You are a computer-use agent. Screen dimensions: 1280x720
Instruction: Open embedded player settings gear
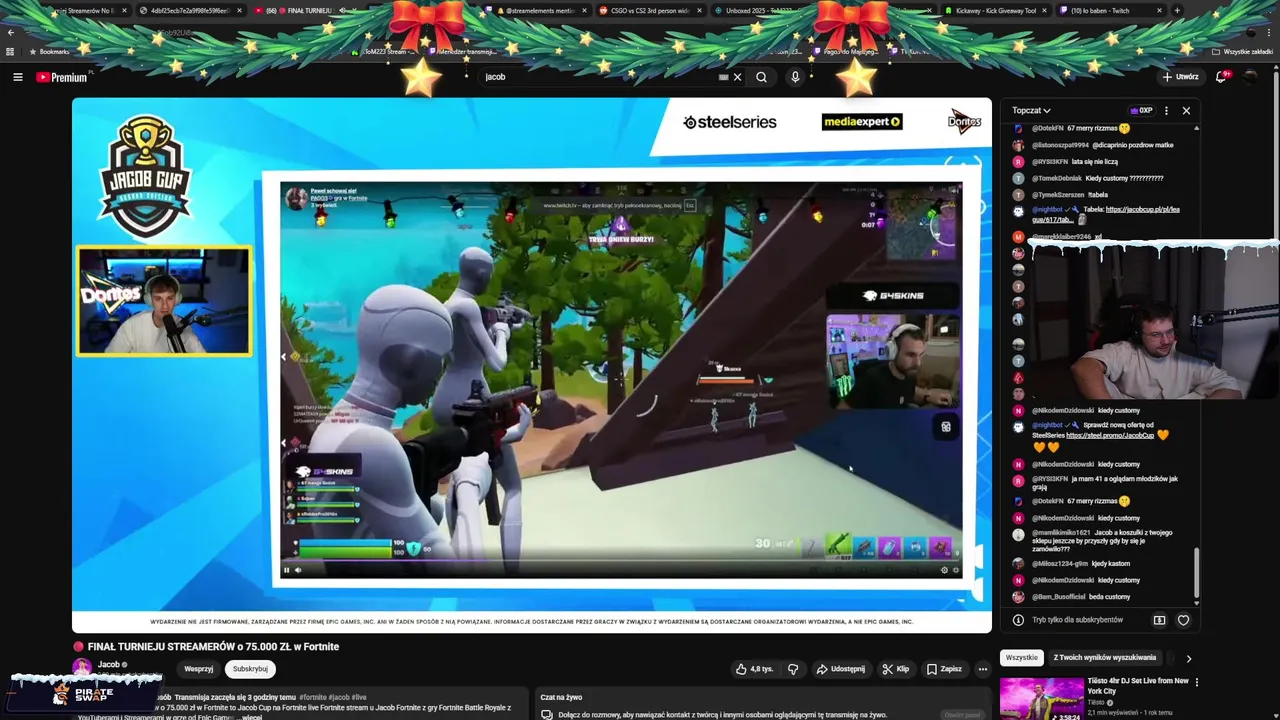(x=944, y=570)
